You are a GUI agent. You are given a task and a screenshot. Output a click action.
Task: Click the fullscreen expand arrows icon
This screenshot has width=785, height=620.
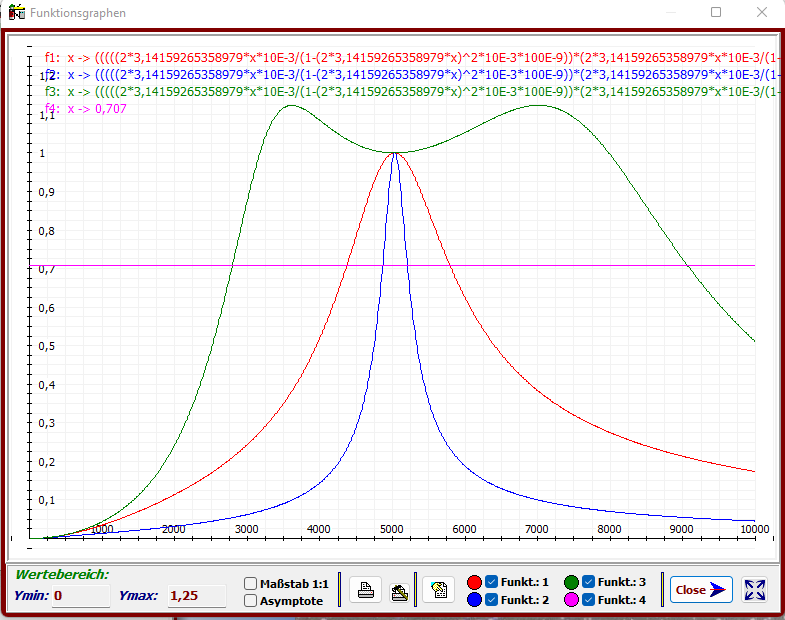pos(755,590)
